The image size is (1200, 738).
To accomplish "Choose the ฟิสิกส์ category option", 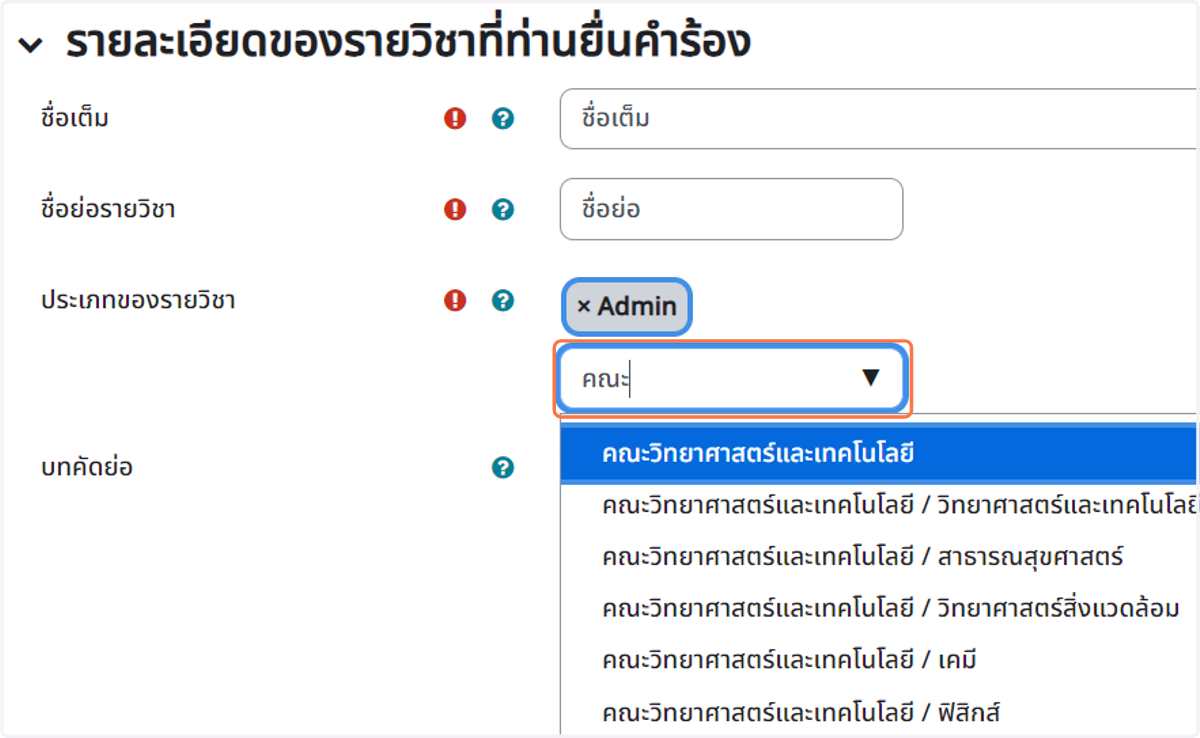I will [x=878, y=712].
